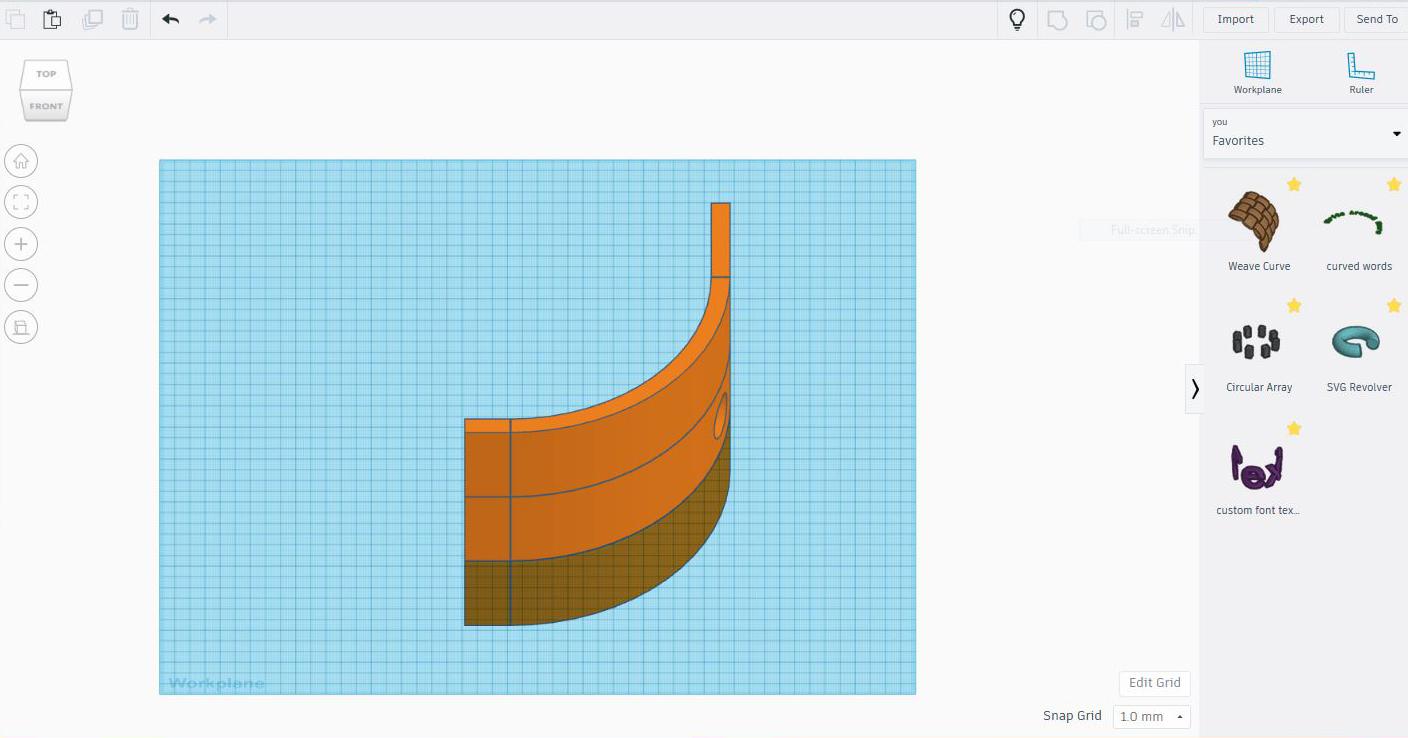
Task: Expand the Favorites shape category dropdown
Action: 1305,134
